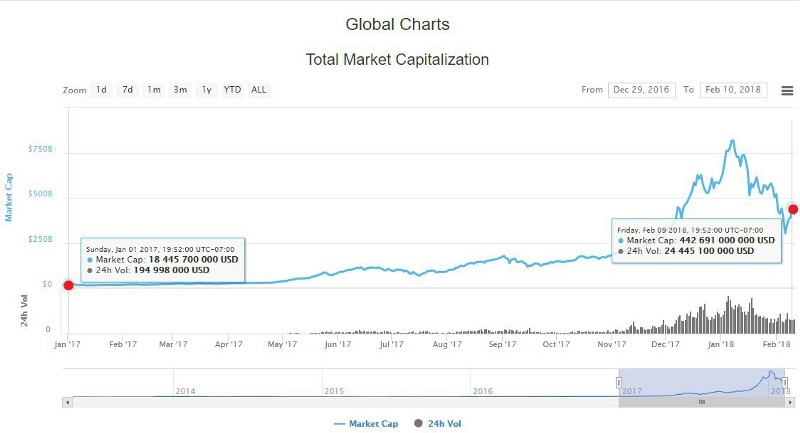The height and width of the screenshot is (433, 800).
Task: Click the red marker at Feb 2018
Action: click(793, 209)
